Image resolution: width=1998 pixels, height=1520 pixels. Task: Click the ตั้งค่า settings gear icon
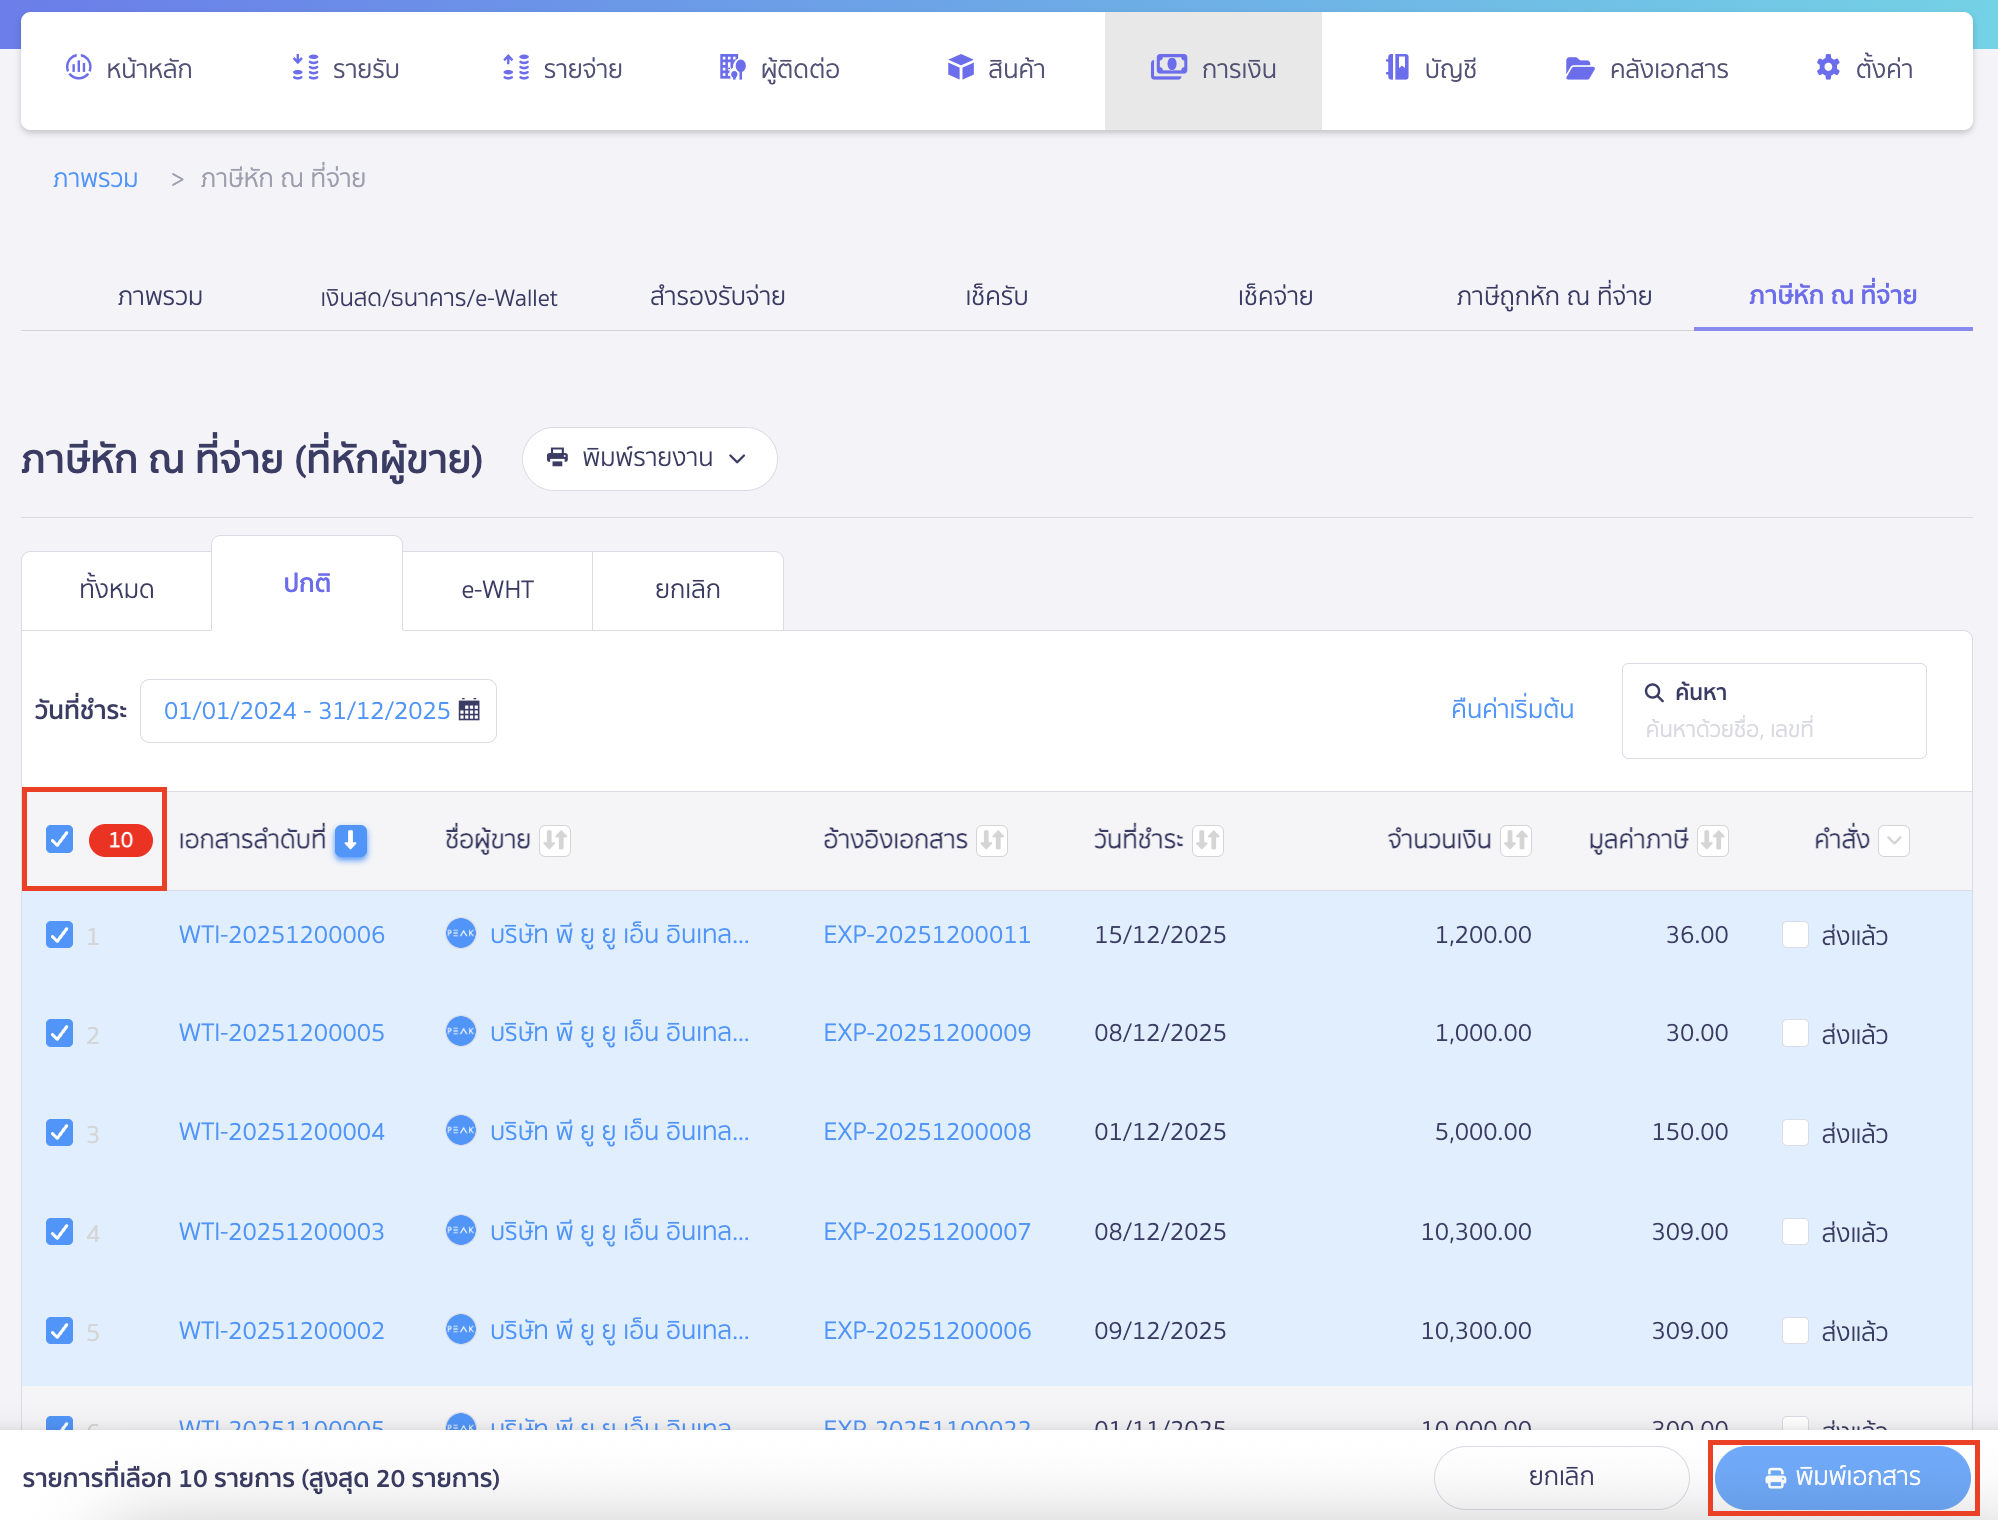(1828, 68)
